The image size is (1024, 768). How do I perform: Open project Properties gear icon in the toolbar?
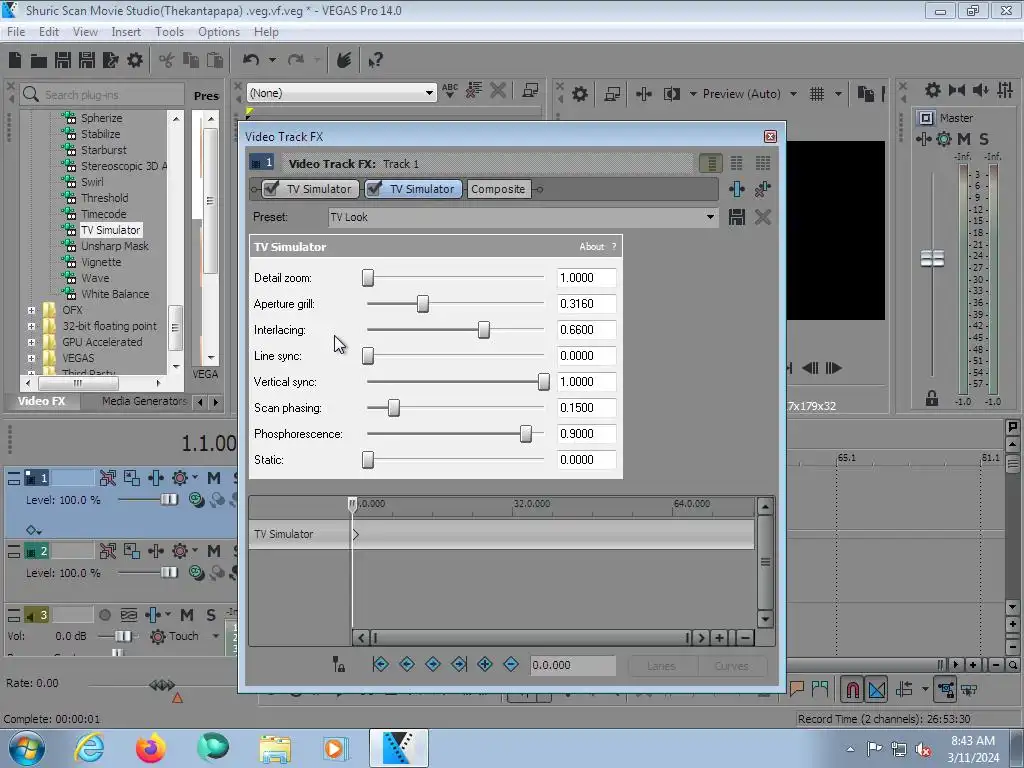(135, 60)
